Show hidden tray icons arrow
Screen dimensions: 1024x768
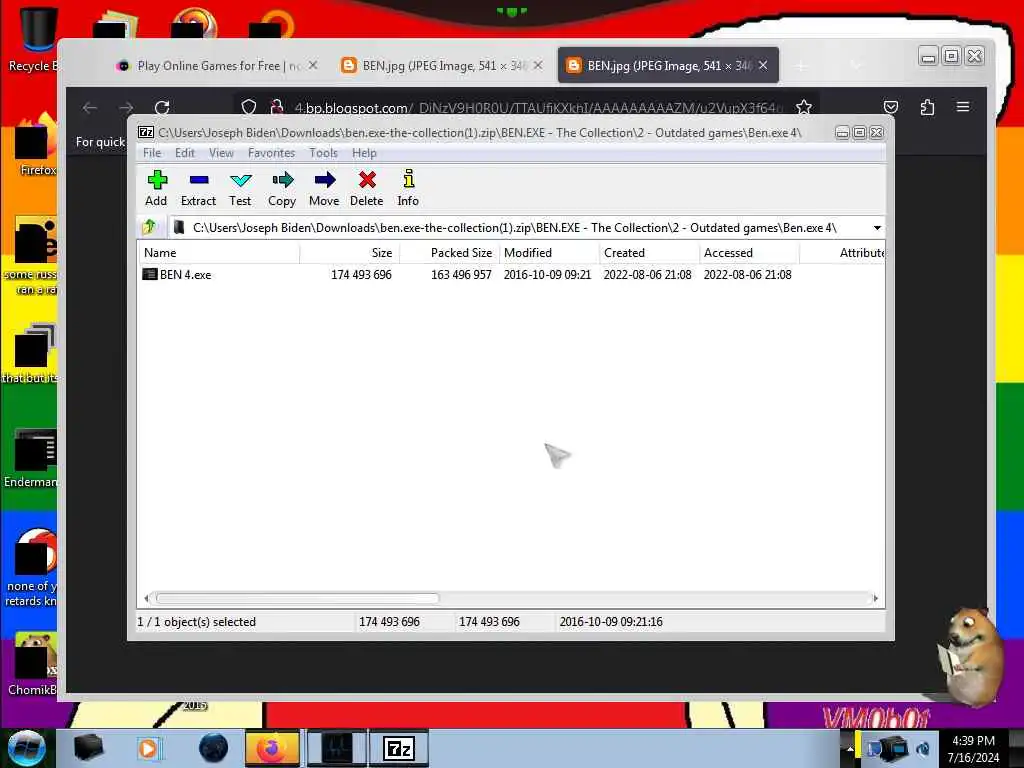(x=850, y=748)
